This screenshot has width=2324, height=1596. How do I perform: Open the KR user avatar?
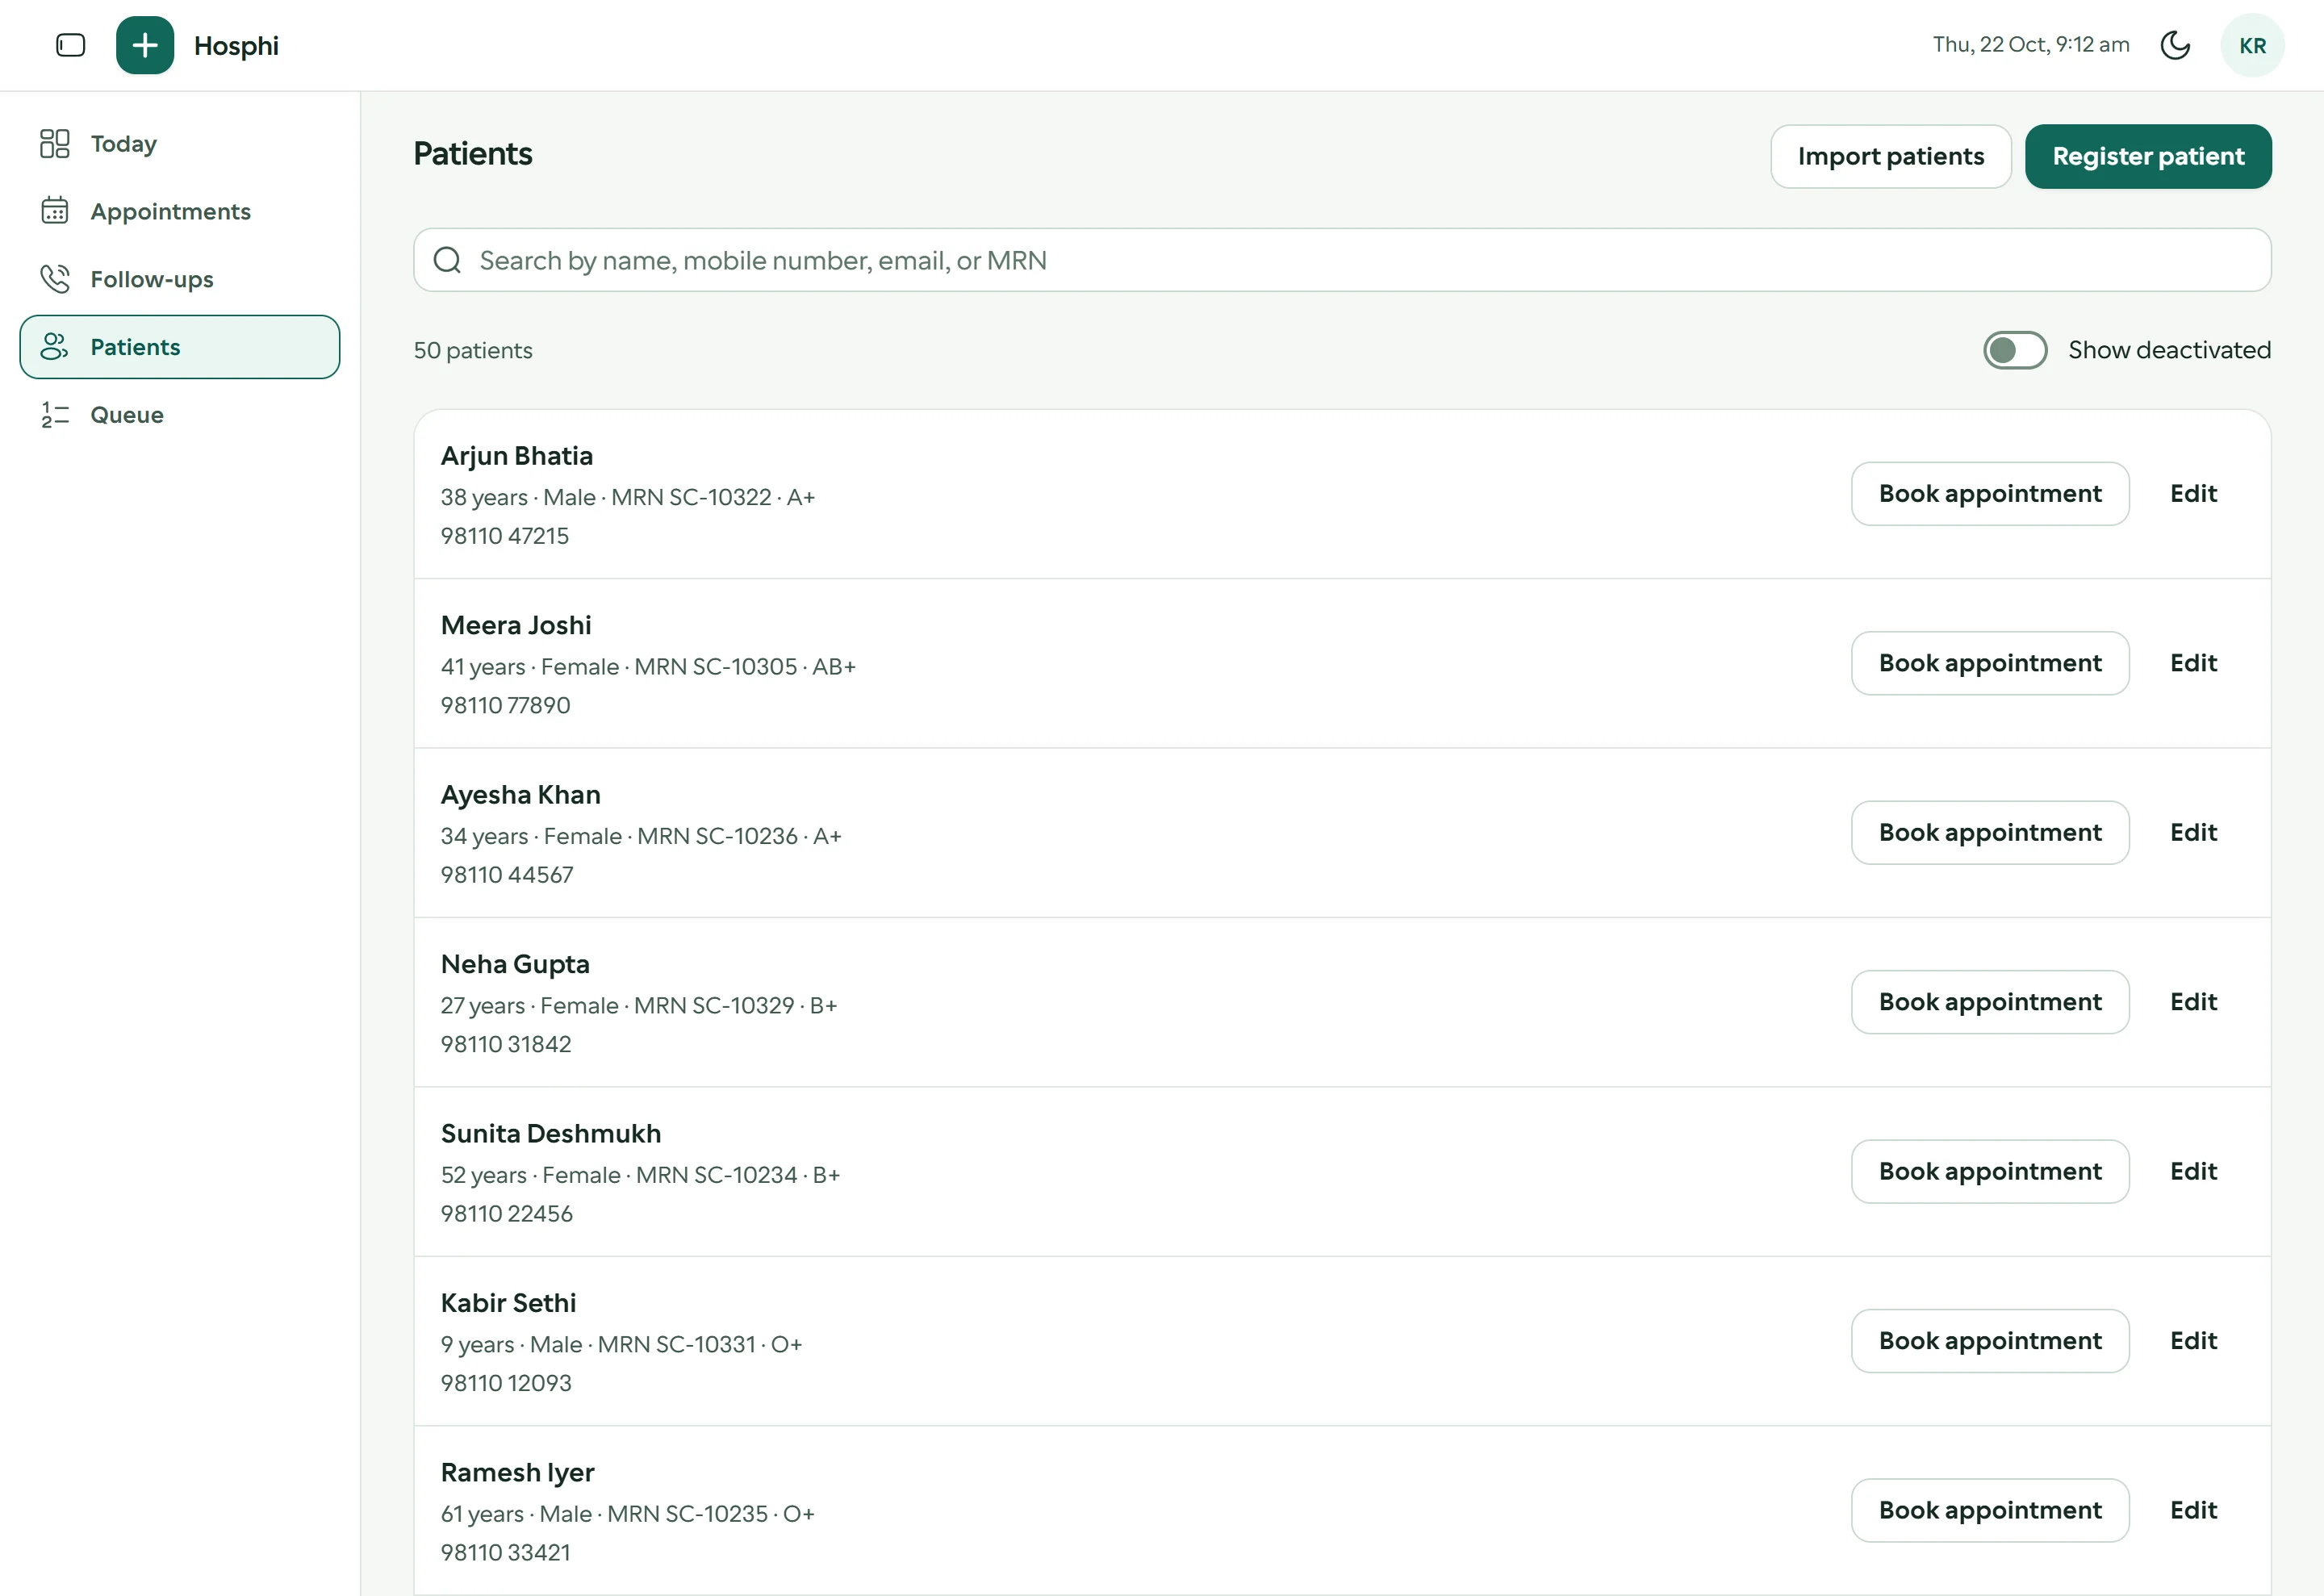pos(2252,45)
